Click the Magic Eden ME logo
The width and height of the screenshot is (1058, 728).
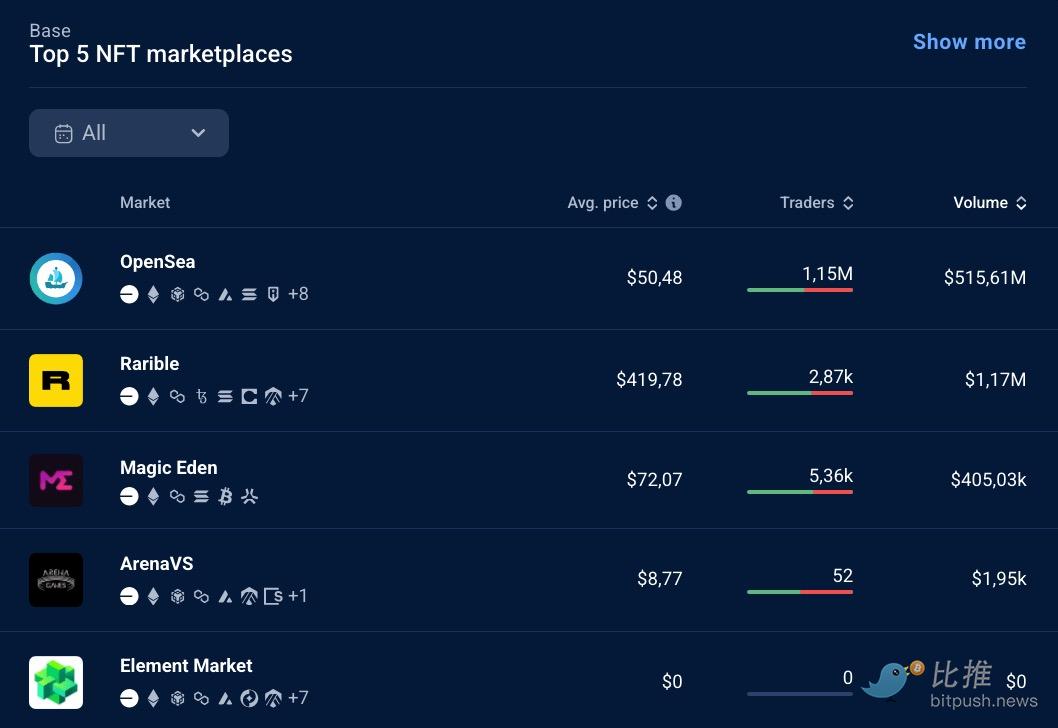click(x=56, y=480)
